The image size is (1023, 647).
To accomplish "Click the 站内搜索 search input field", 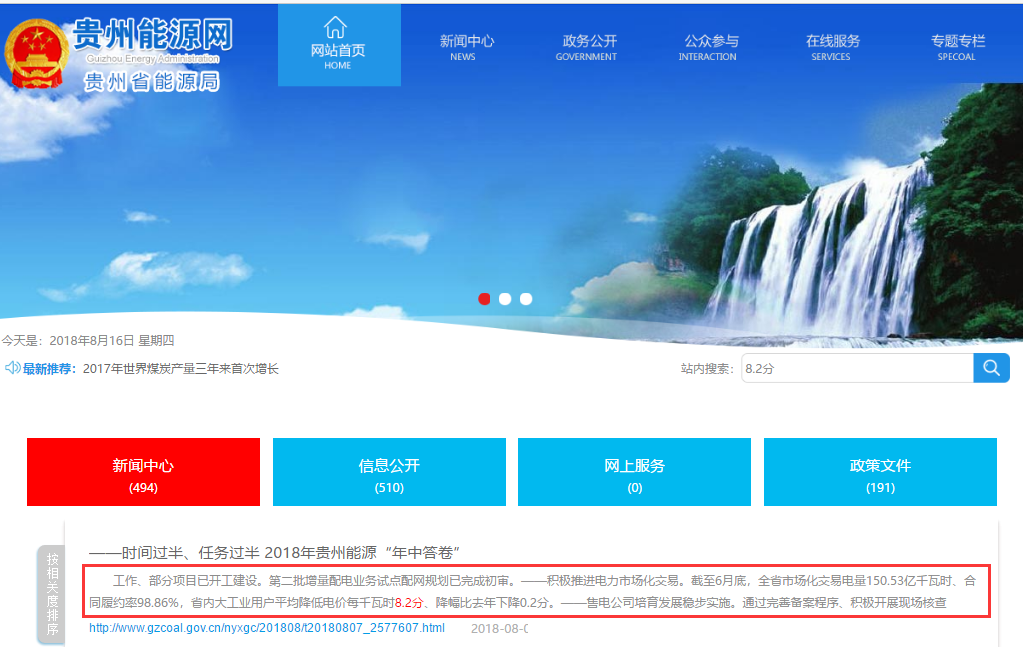I will (856, 368).
